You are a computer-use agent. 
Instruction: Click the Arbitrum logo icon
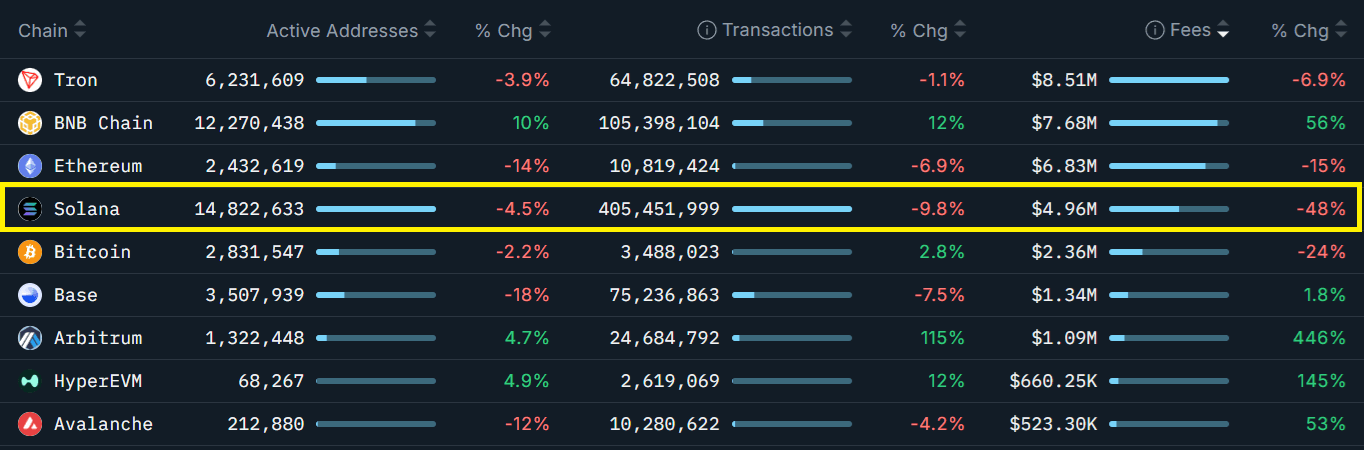tap(30, 338)
